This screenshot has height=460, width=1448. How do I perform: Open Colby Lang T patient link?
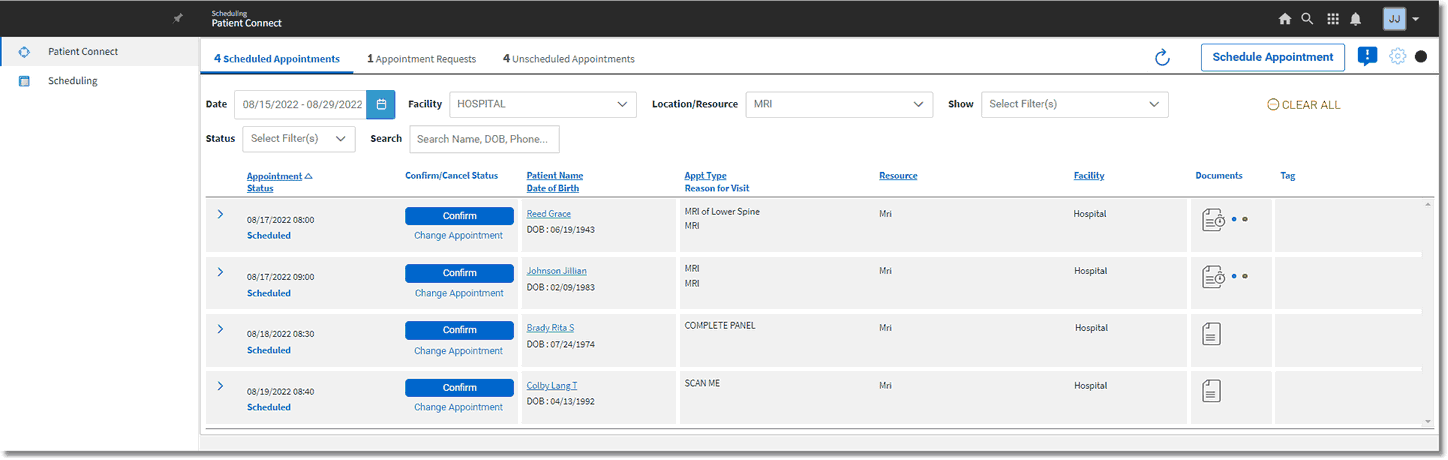(552, 386)
